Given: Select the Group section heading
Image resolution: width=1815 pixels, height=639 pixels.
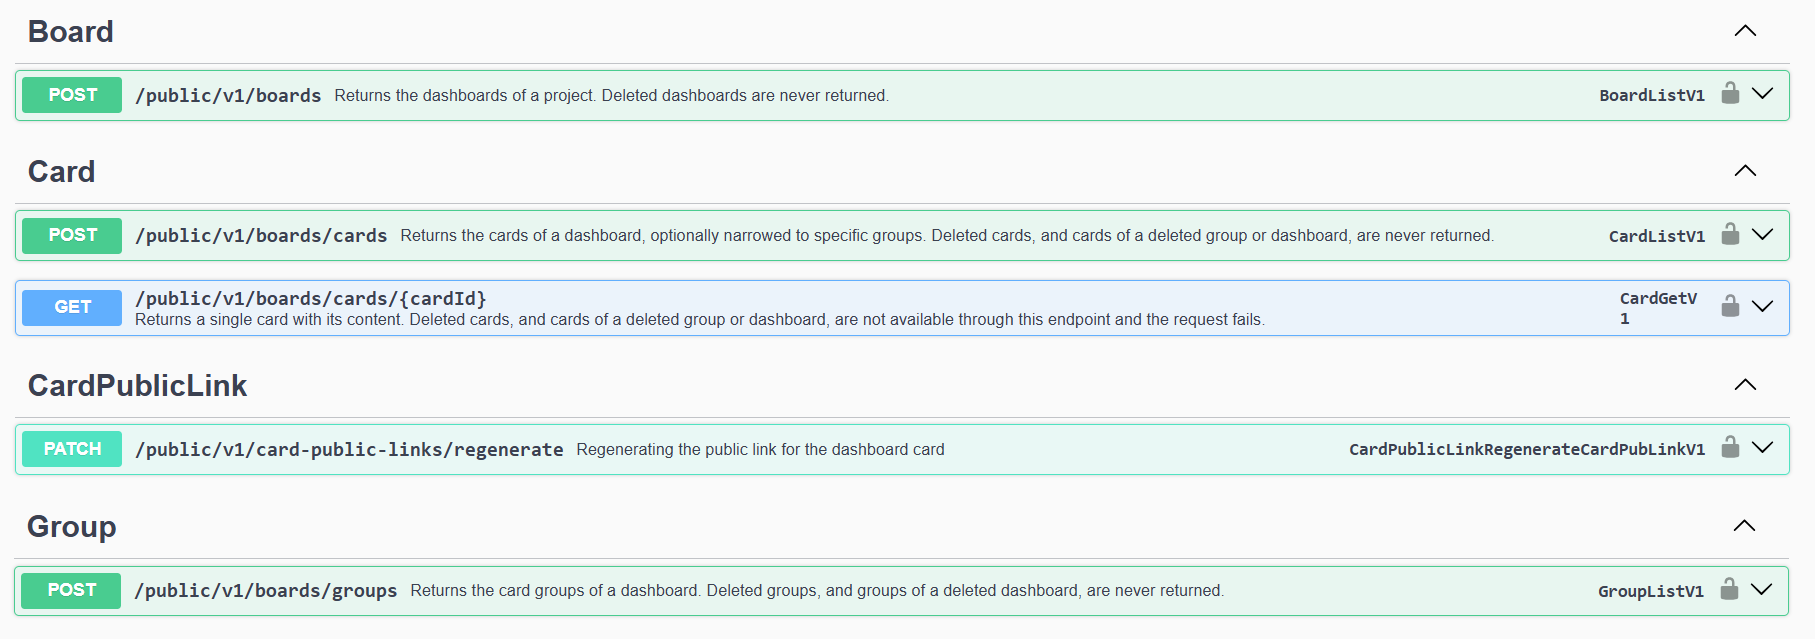Looking at the screenshot, I should [x=72, y=527].
